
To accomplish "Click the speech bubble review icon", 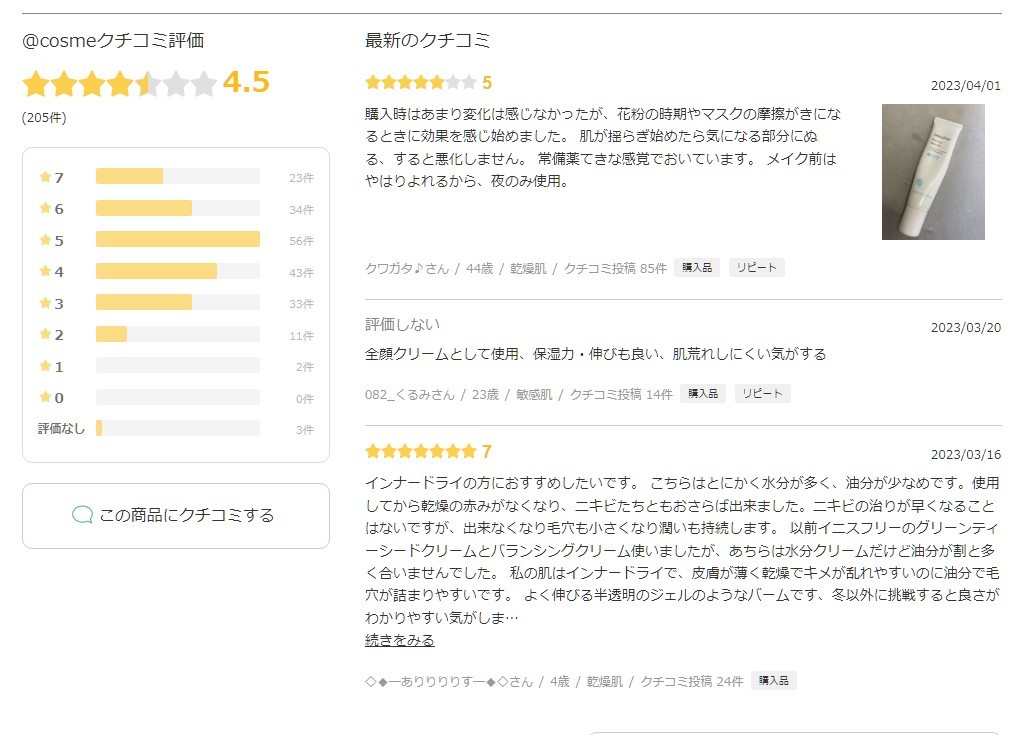I will coord(82,515).
